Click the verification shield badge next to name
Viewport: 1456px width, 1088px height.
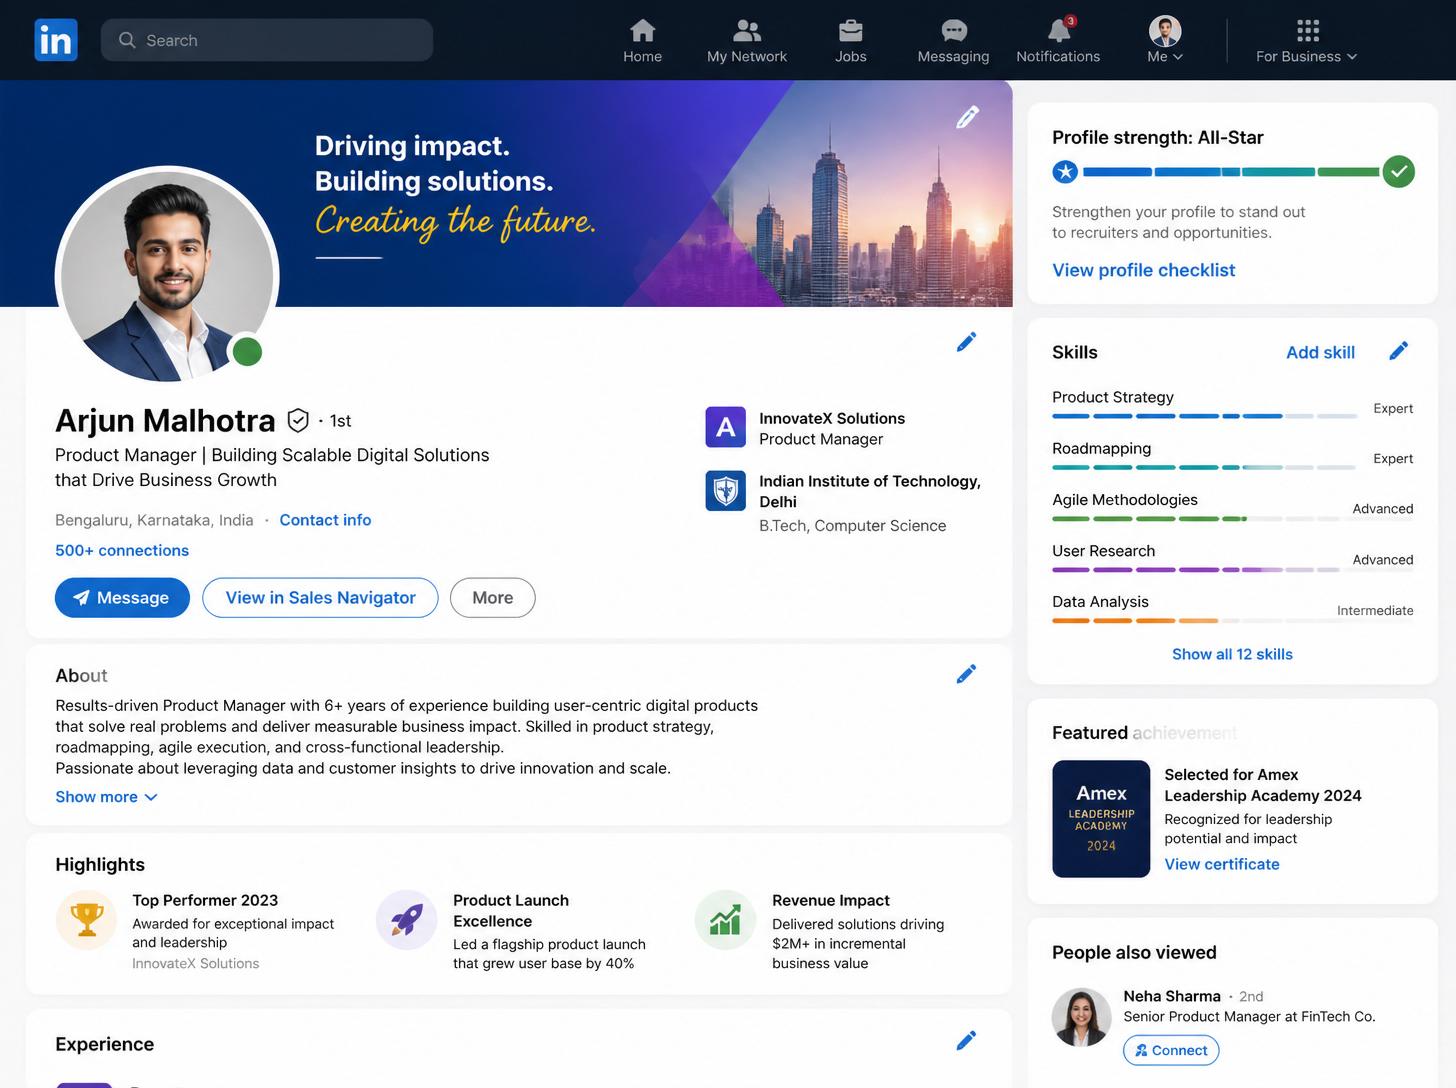[x=298, y=420]
